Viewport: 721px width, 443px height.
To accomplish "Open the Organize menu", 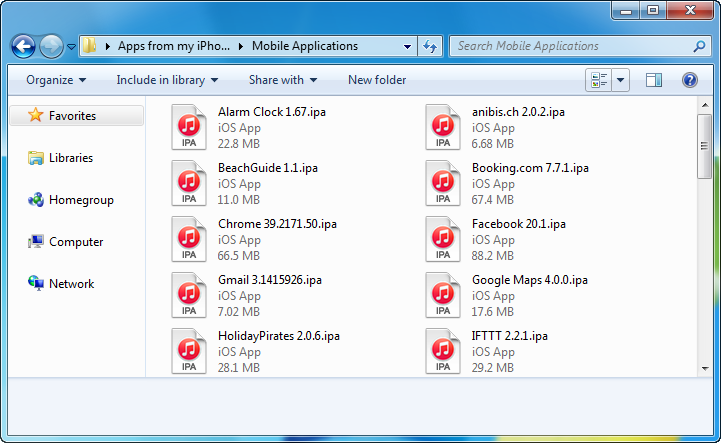I will click(x=56, y=80).
